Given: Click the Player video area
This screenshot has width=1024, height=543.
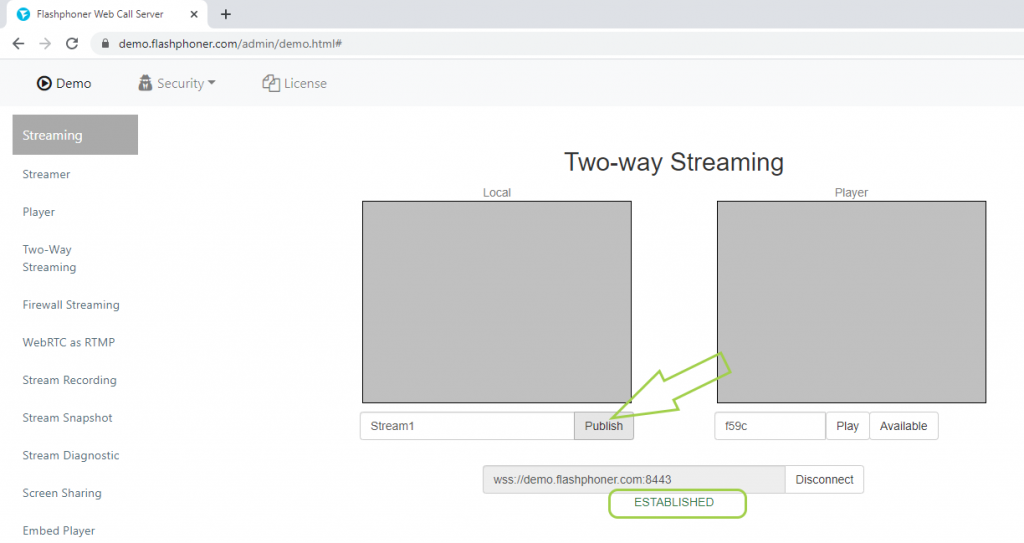Looking at the screenshot, I should click(x=852, y=302).
